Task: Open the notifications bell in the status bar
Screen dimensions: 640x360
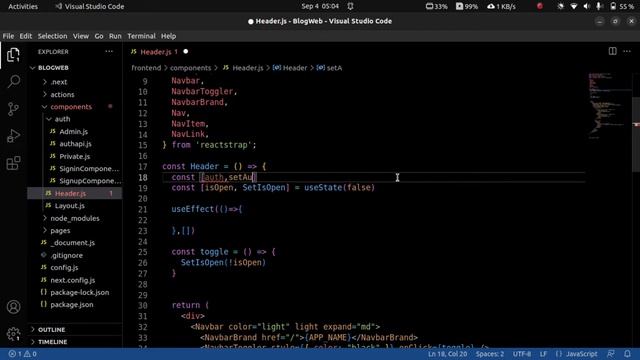Action: [627, 354]
